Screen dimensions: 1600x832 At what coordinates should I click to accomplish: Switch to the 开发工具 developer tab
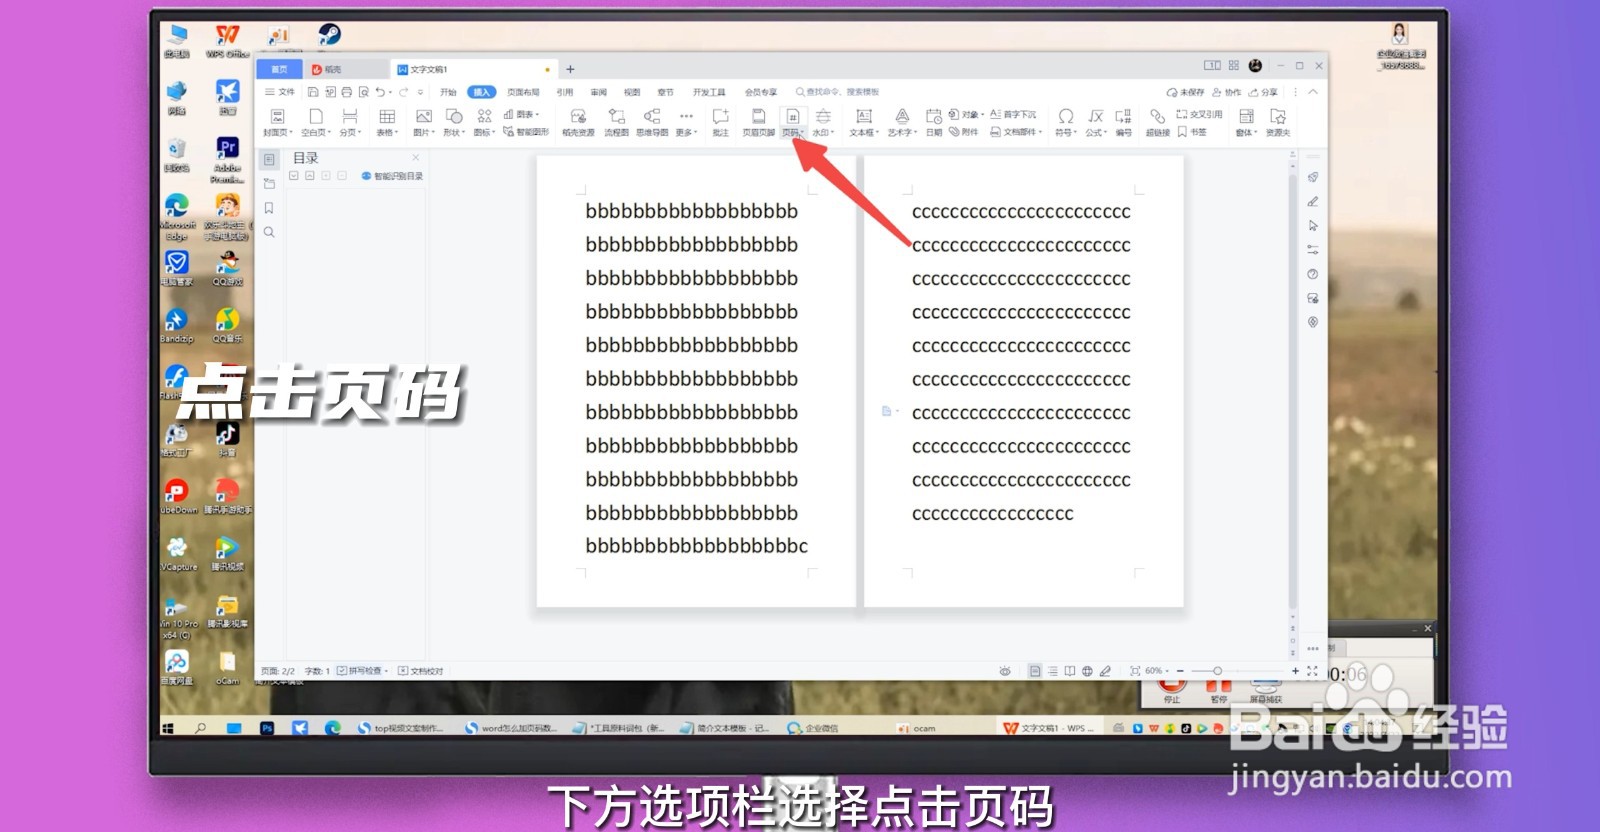709,92
